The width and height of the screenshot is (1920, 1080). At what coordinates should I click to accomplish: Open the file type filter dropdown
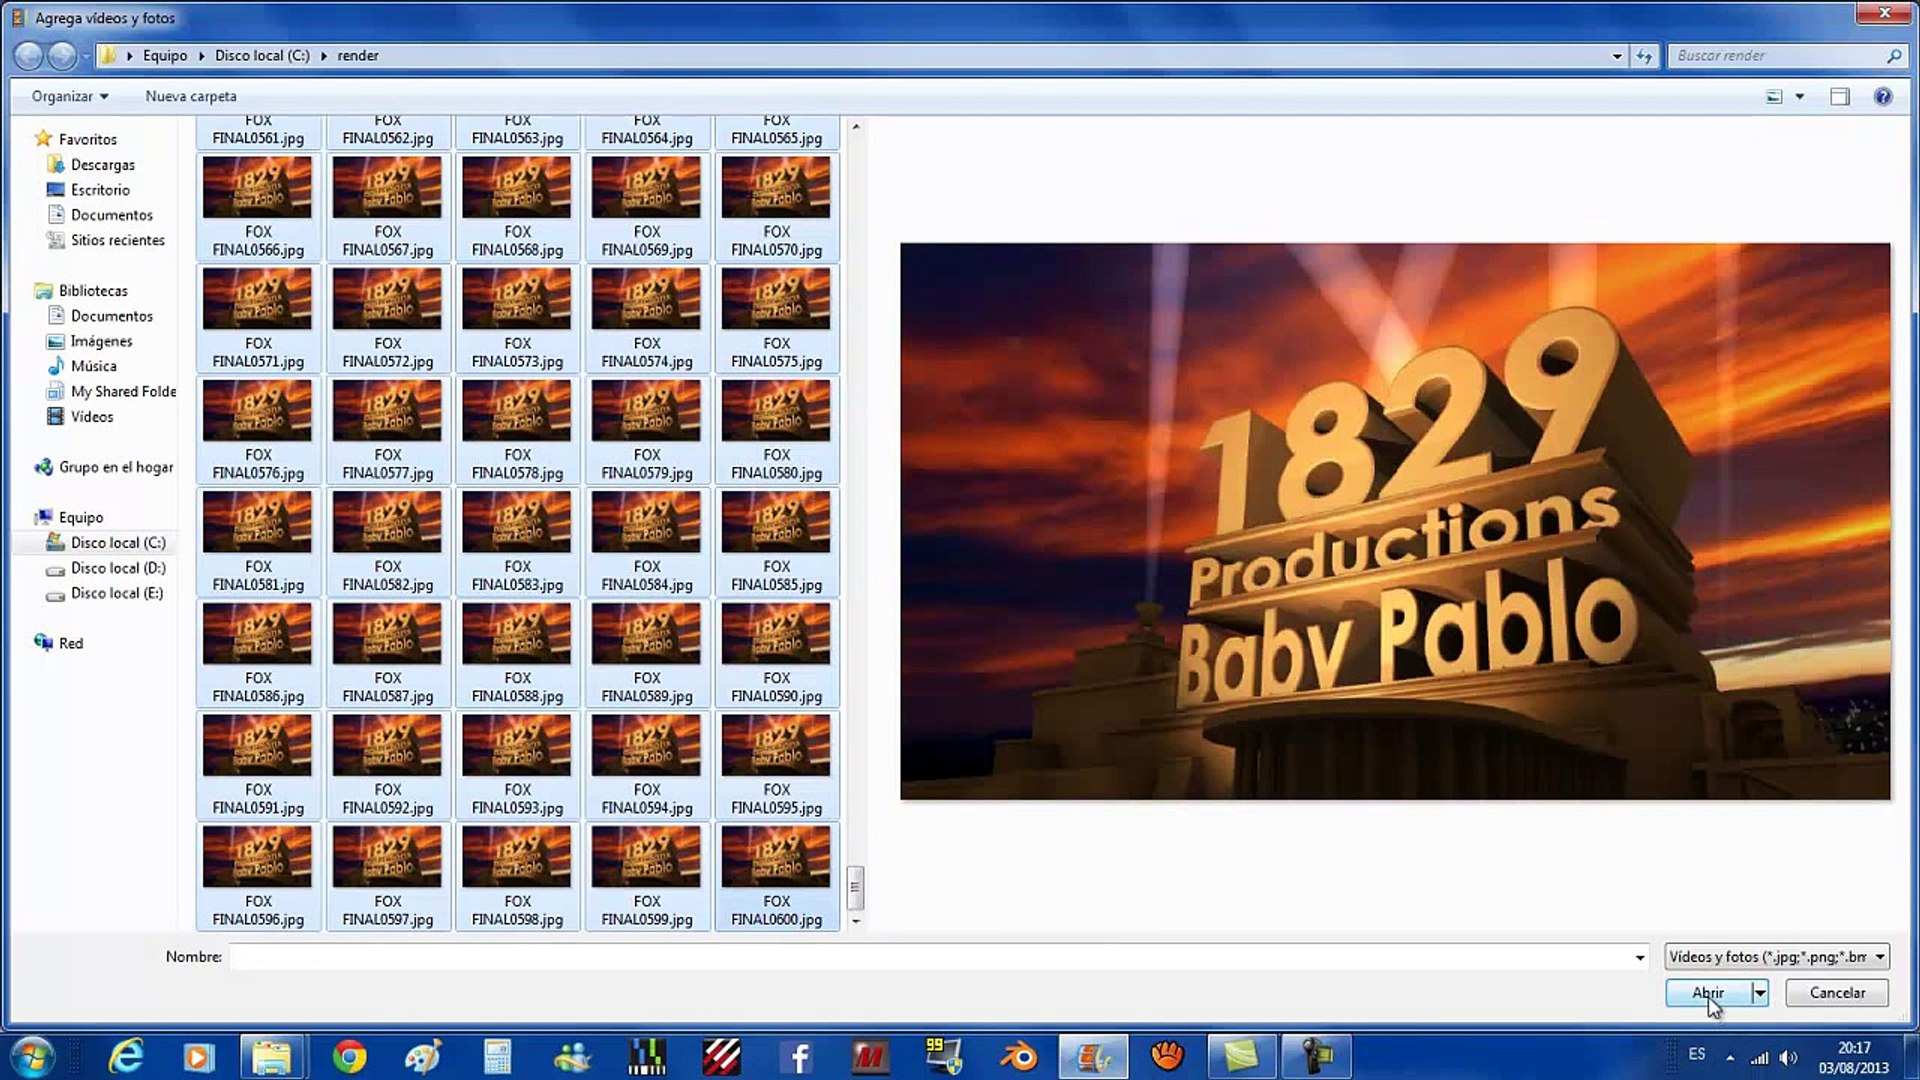(1776, 957)
